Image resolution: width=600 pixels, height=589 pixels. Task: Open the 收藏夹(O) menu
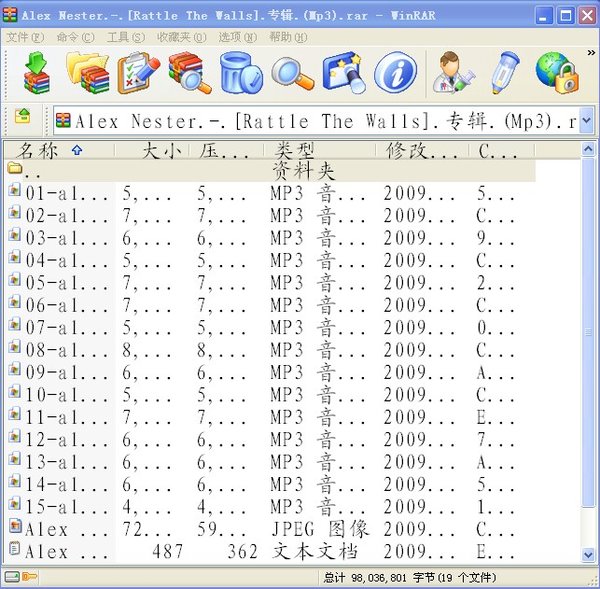[181, 37]
